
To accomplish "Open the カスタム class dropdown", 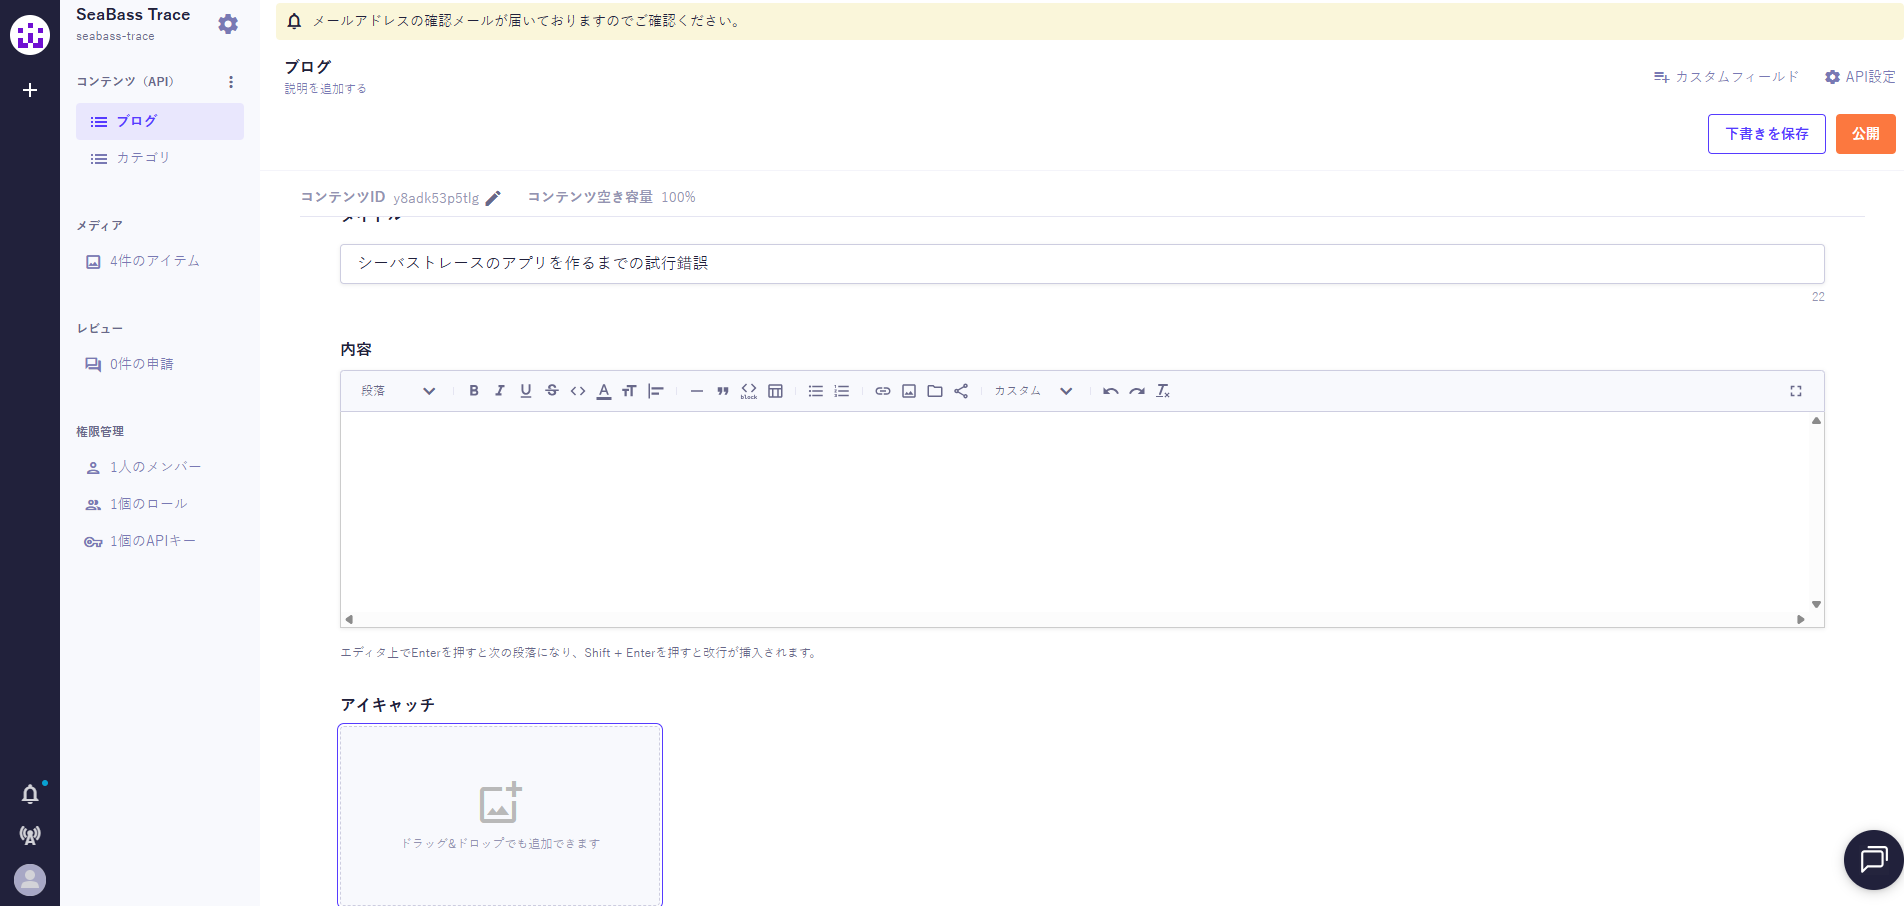I will (1033, 391).
